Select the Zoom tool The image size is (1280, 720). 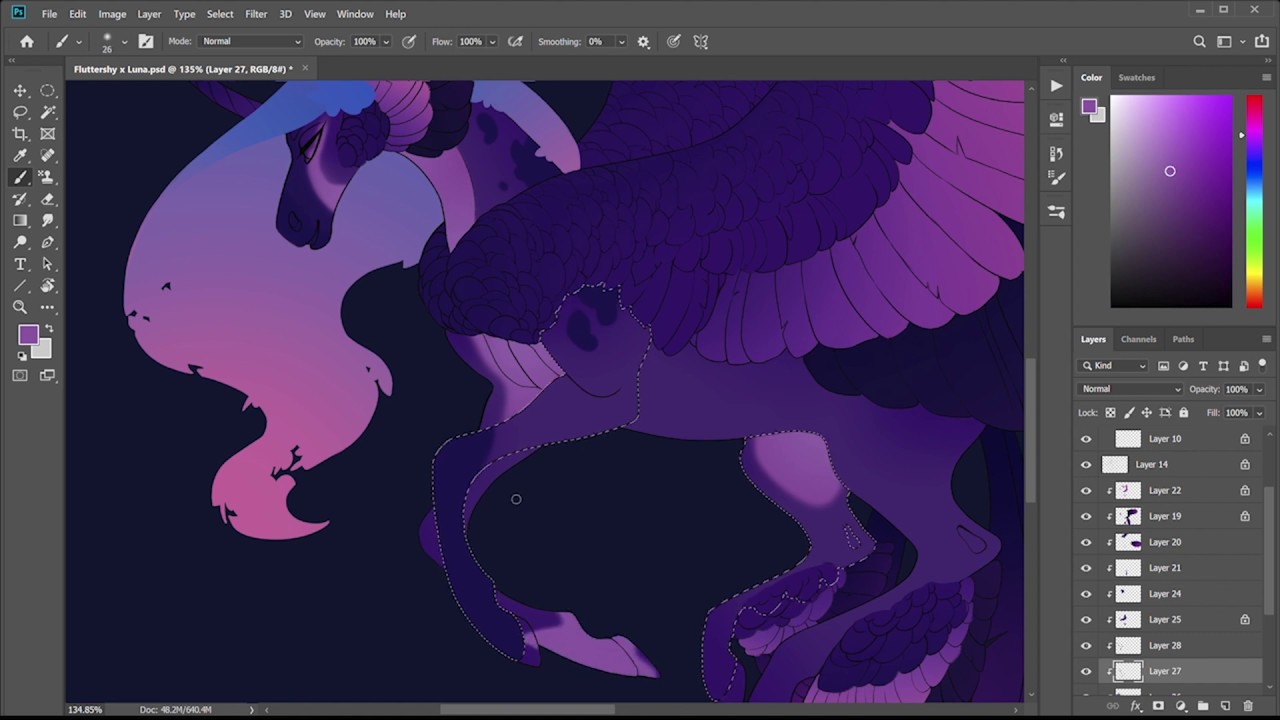[20, 308]
